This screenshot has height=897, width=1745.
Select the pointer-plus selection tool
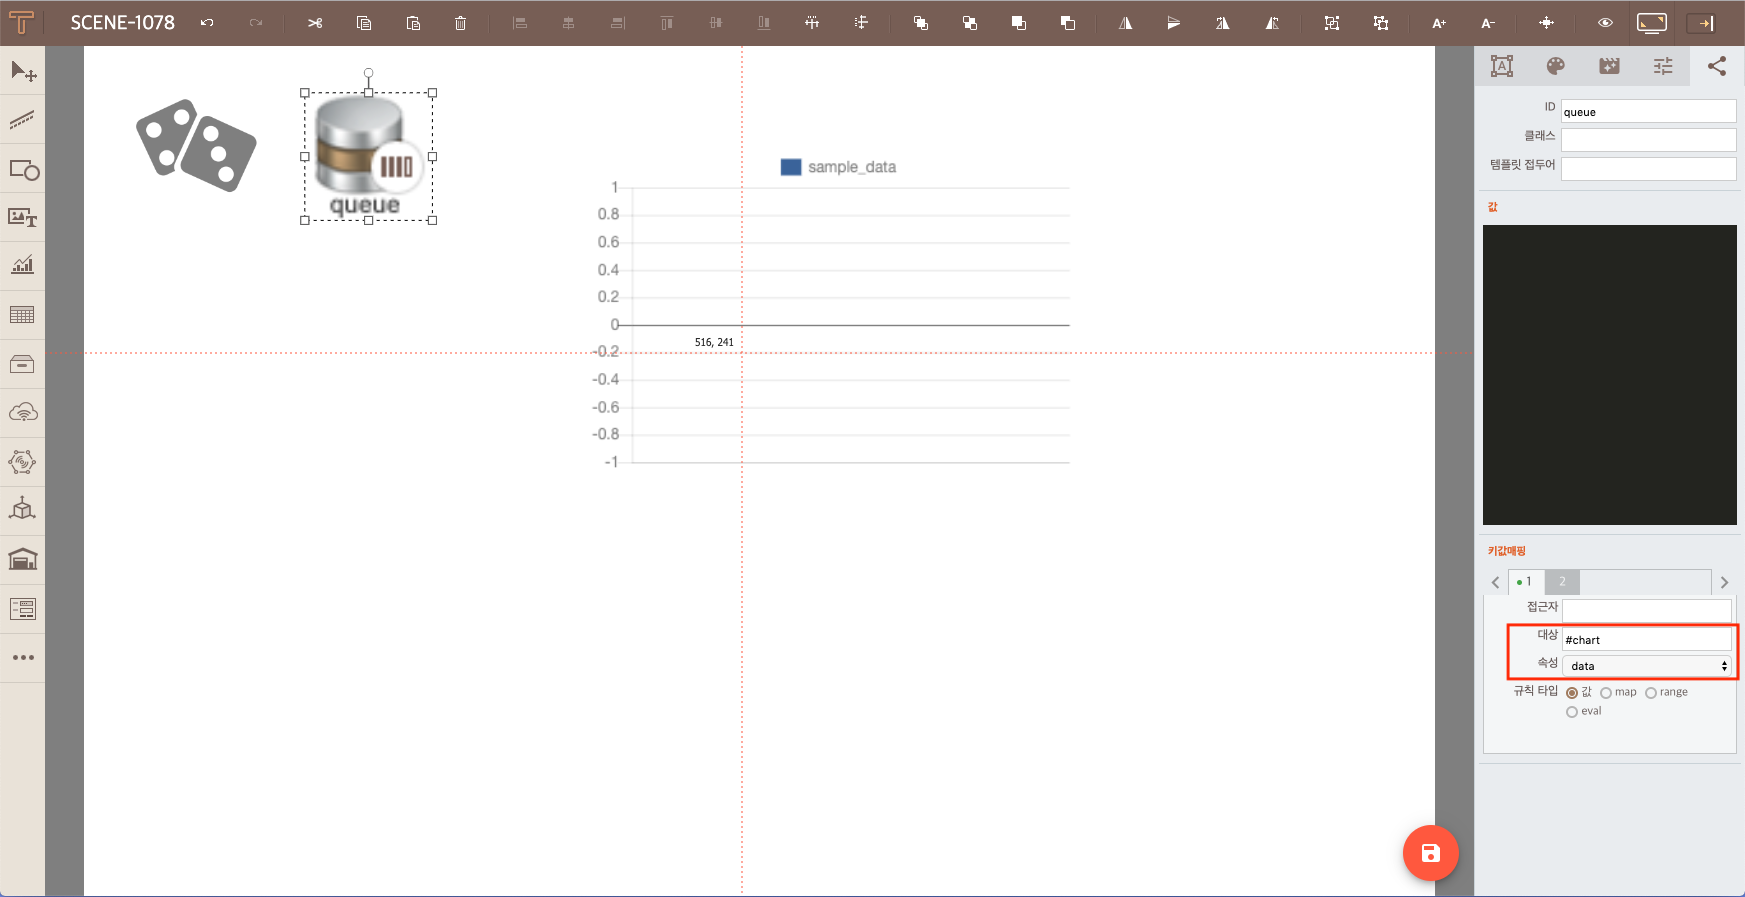click(23, 72)
